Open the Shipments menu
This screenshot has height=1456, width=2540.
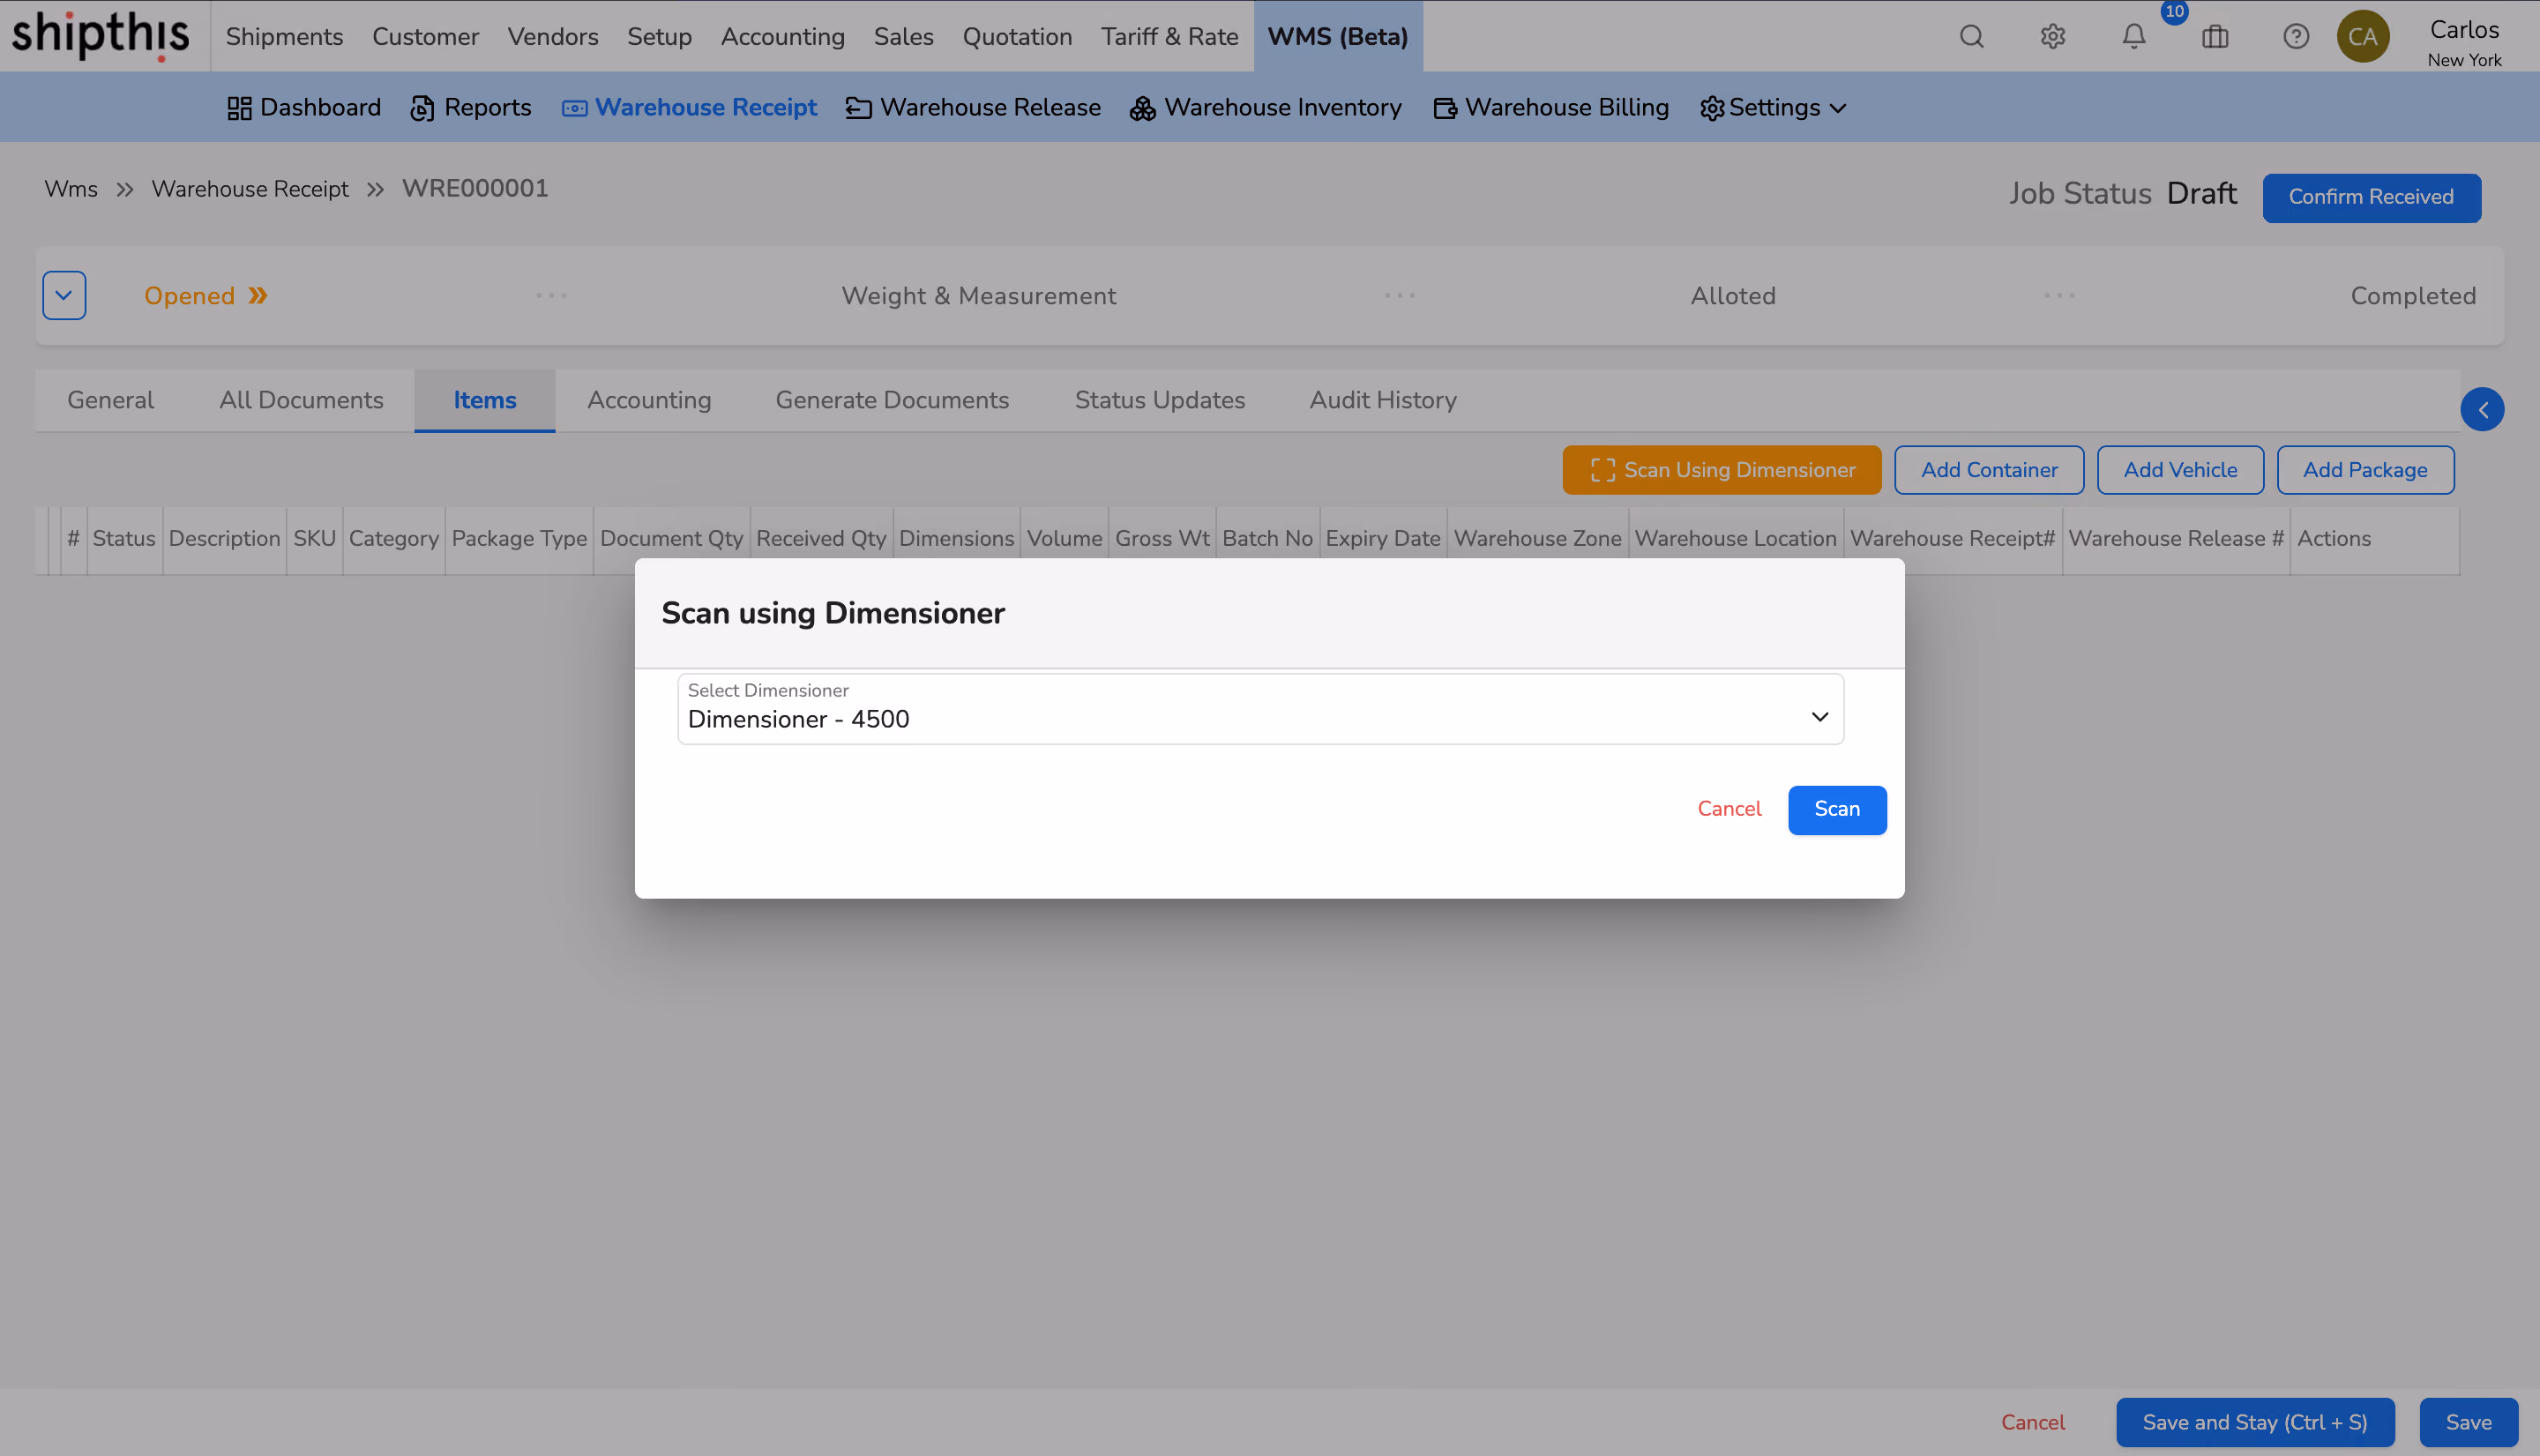[284, 37]
